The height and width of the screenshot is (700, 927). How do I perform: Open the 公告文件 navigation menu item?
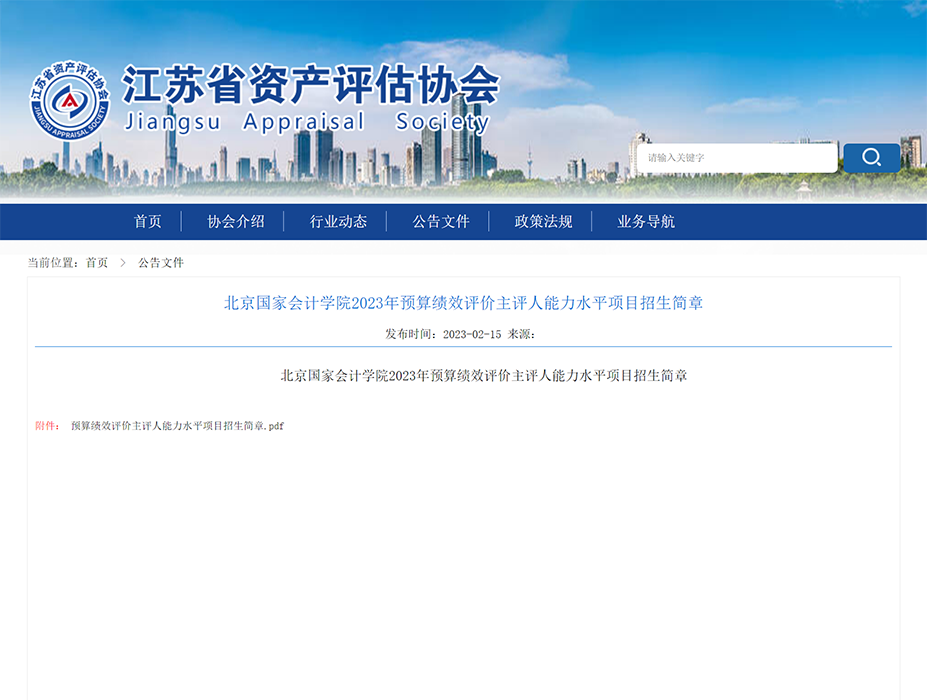pyautogui.click(x=441, y=222)
